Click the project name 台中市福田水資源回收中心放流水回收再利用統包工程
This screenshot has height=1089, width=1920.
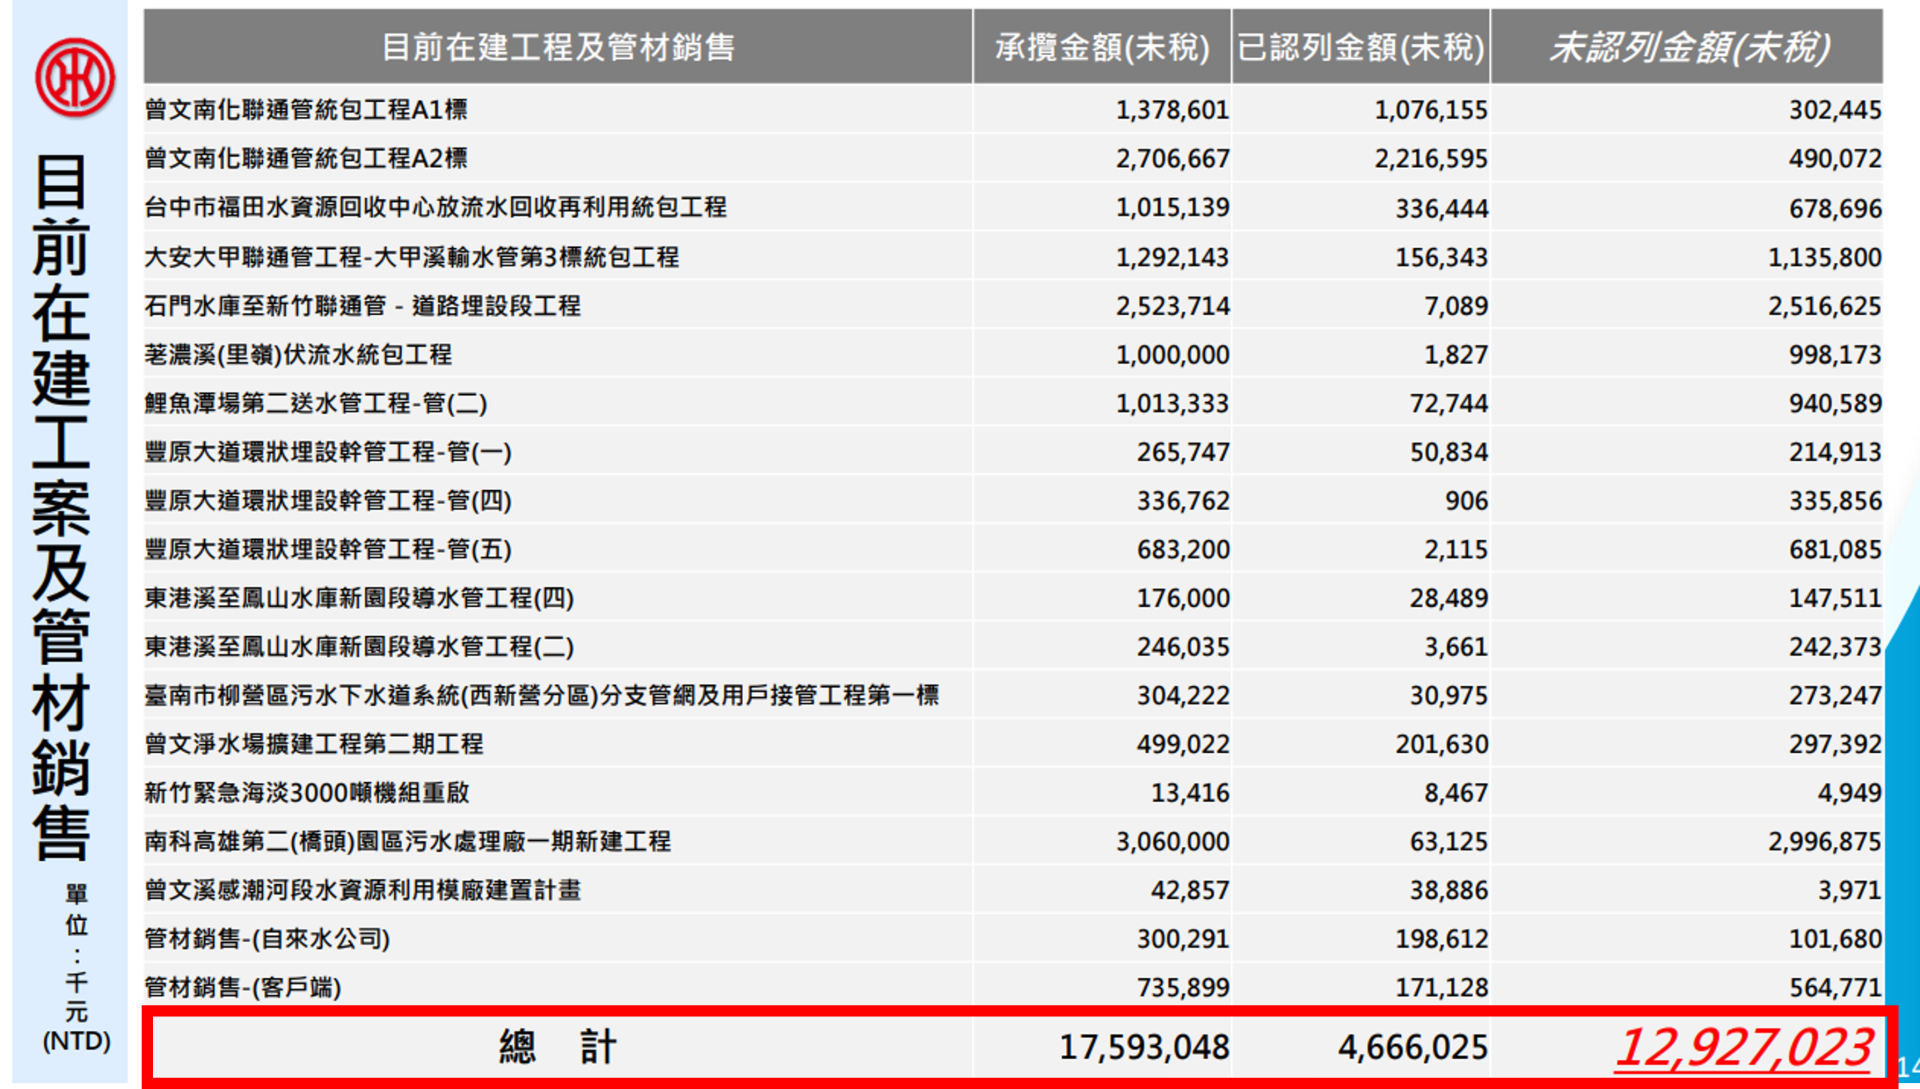point(435,207)
